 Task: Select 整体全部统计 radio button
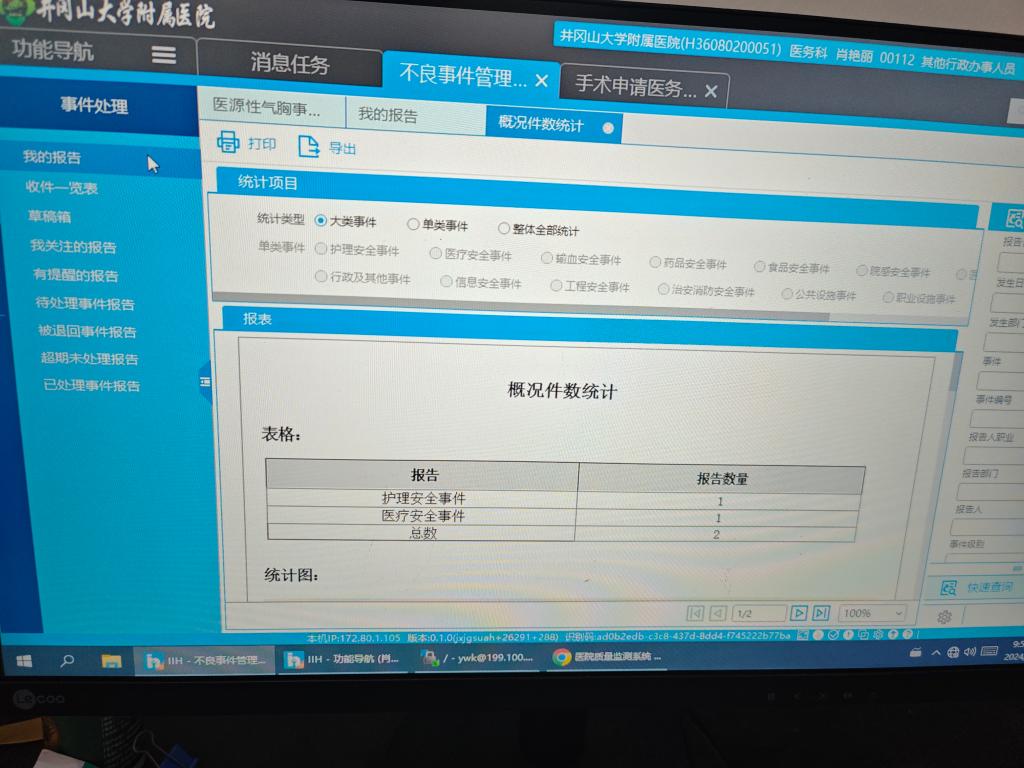point(504,229)
